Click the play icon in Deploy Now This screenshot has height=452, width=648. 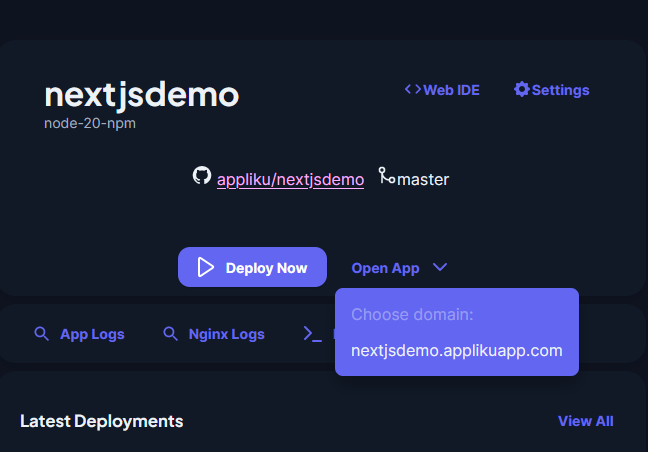[x=206, y=267]
